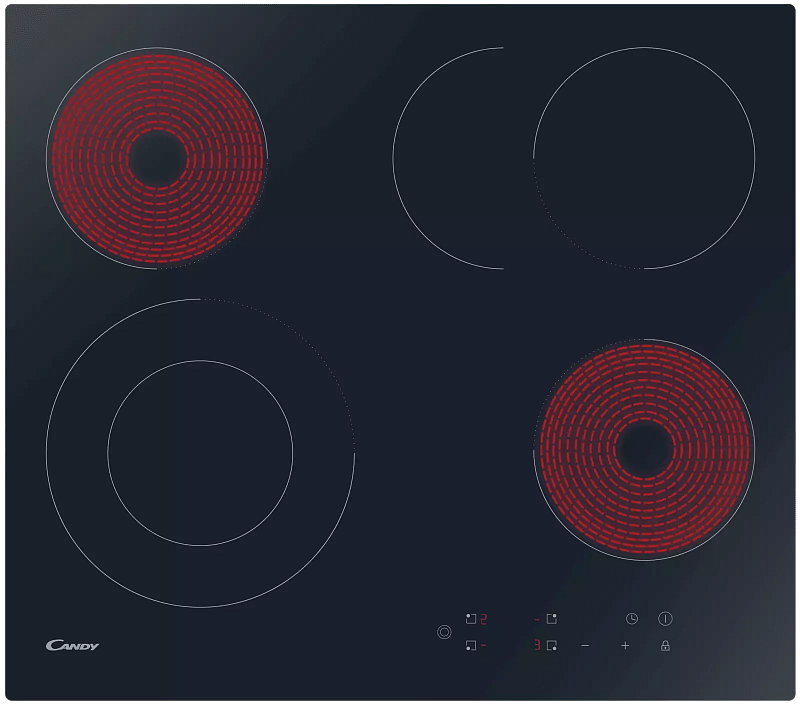This screenshot has width=800, height=704.
Task: Tap the power level display showing 2
Action: click(x=483, y=617)
